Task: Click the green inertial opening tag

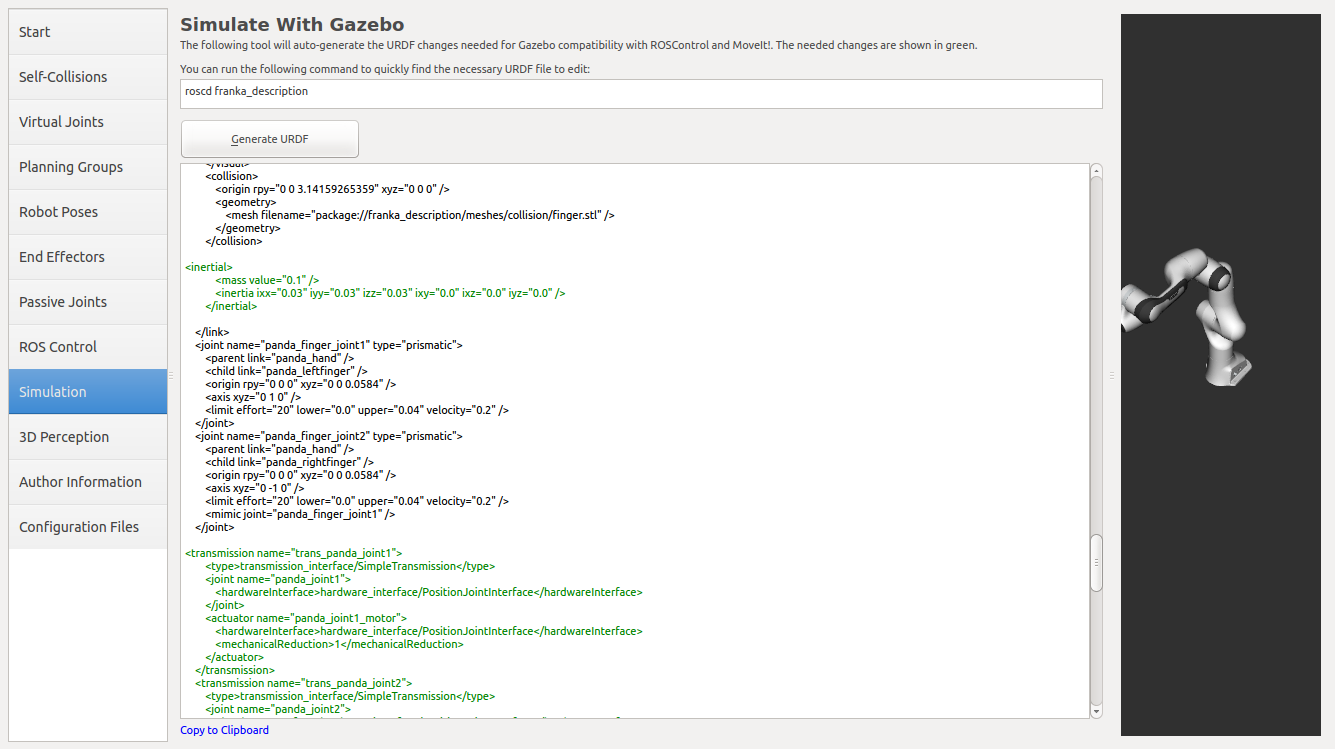Action: [209, 267]
